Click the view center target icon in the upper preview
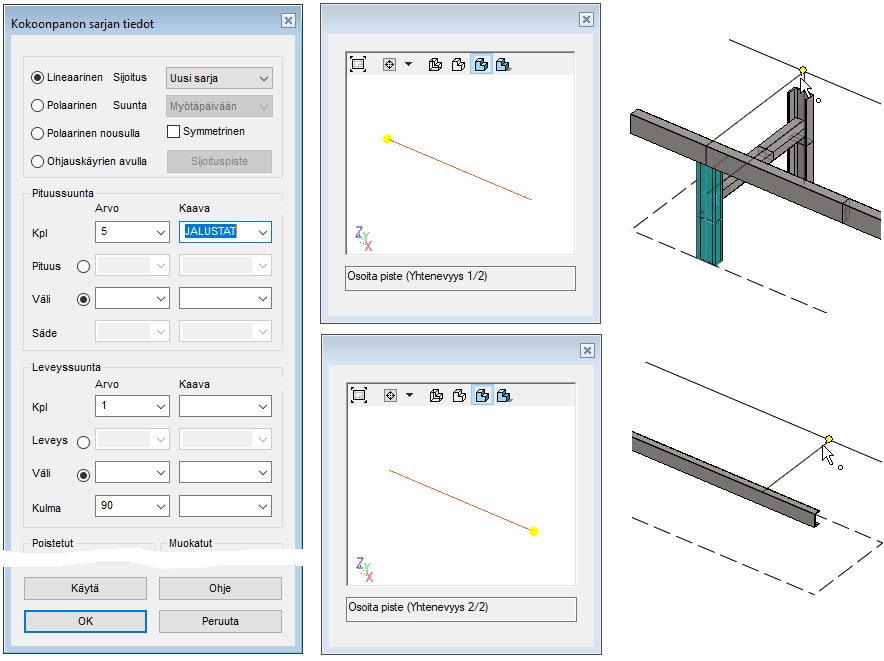Screen dimensions: 884x661 (389, 64)
